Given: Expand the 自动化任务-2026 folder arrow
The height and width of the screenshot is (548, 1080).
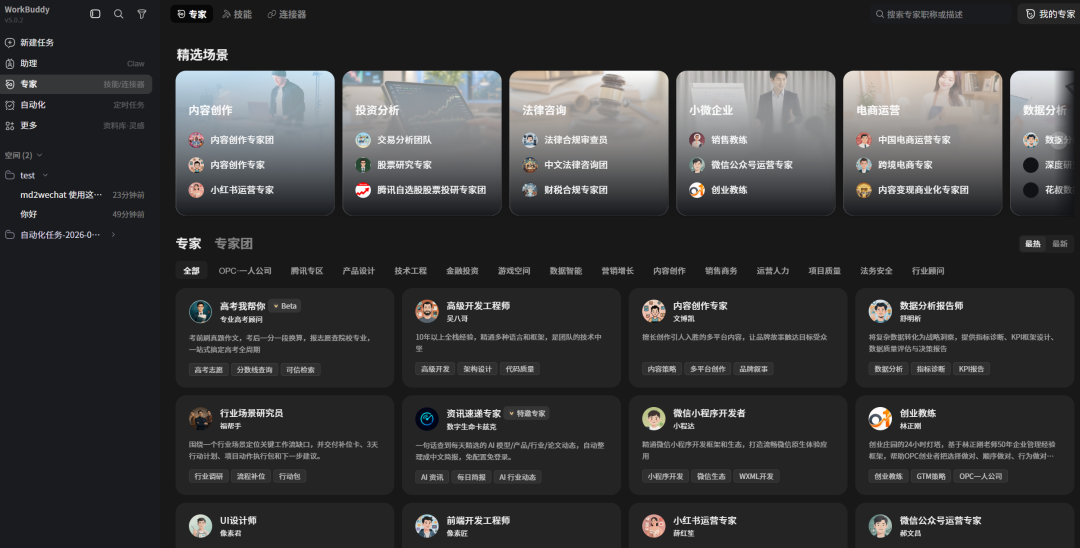Looking at the screenshot, I should coord(113,235).
